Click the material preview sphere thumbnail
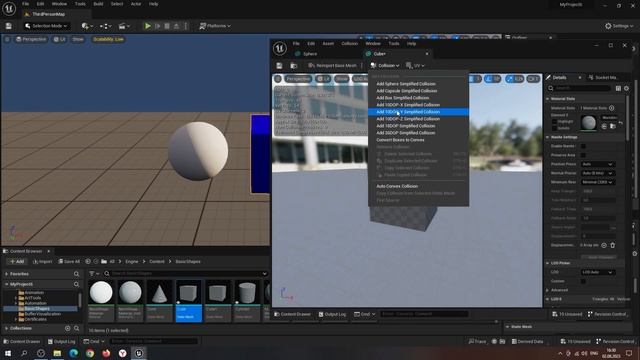This screenshot has width=640, height=360. click(x=589, y=122)
